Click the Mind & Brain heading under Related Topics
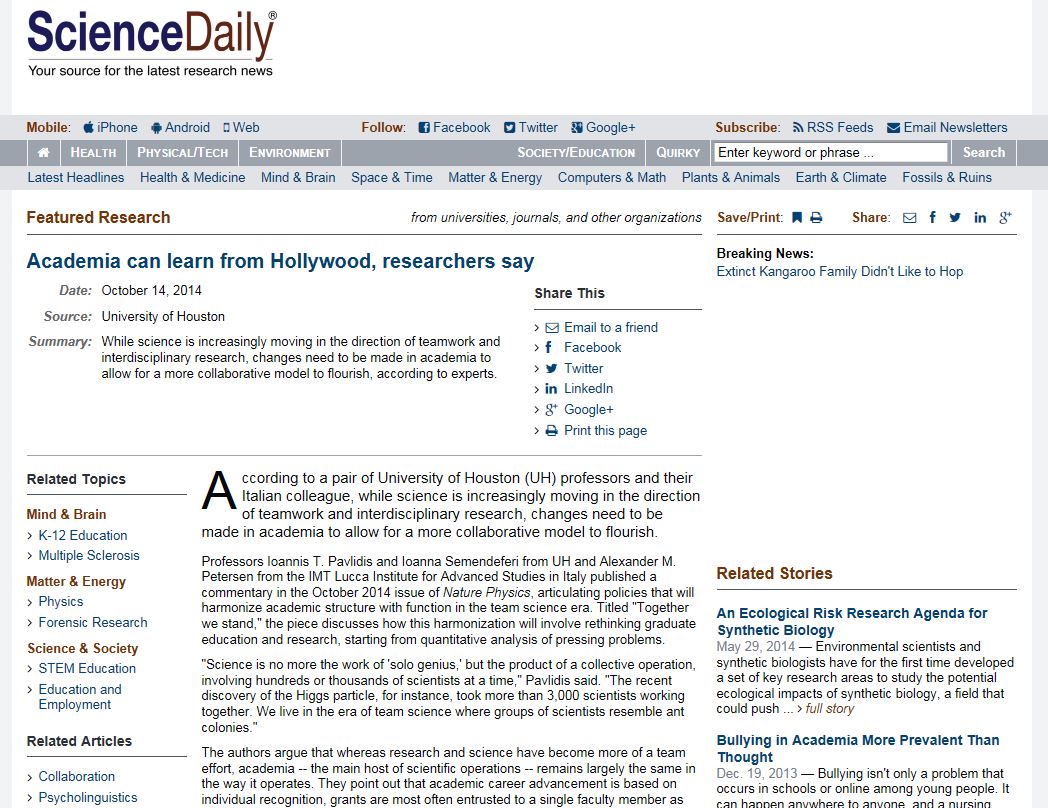 pyautogui.click(x=66, y=514)
